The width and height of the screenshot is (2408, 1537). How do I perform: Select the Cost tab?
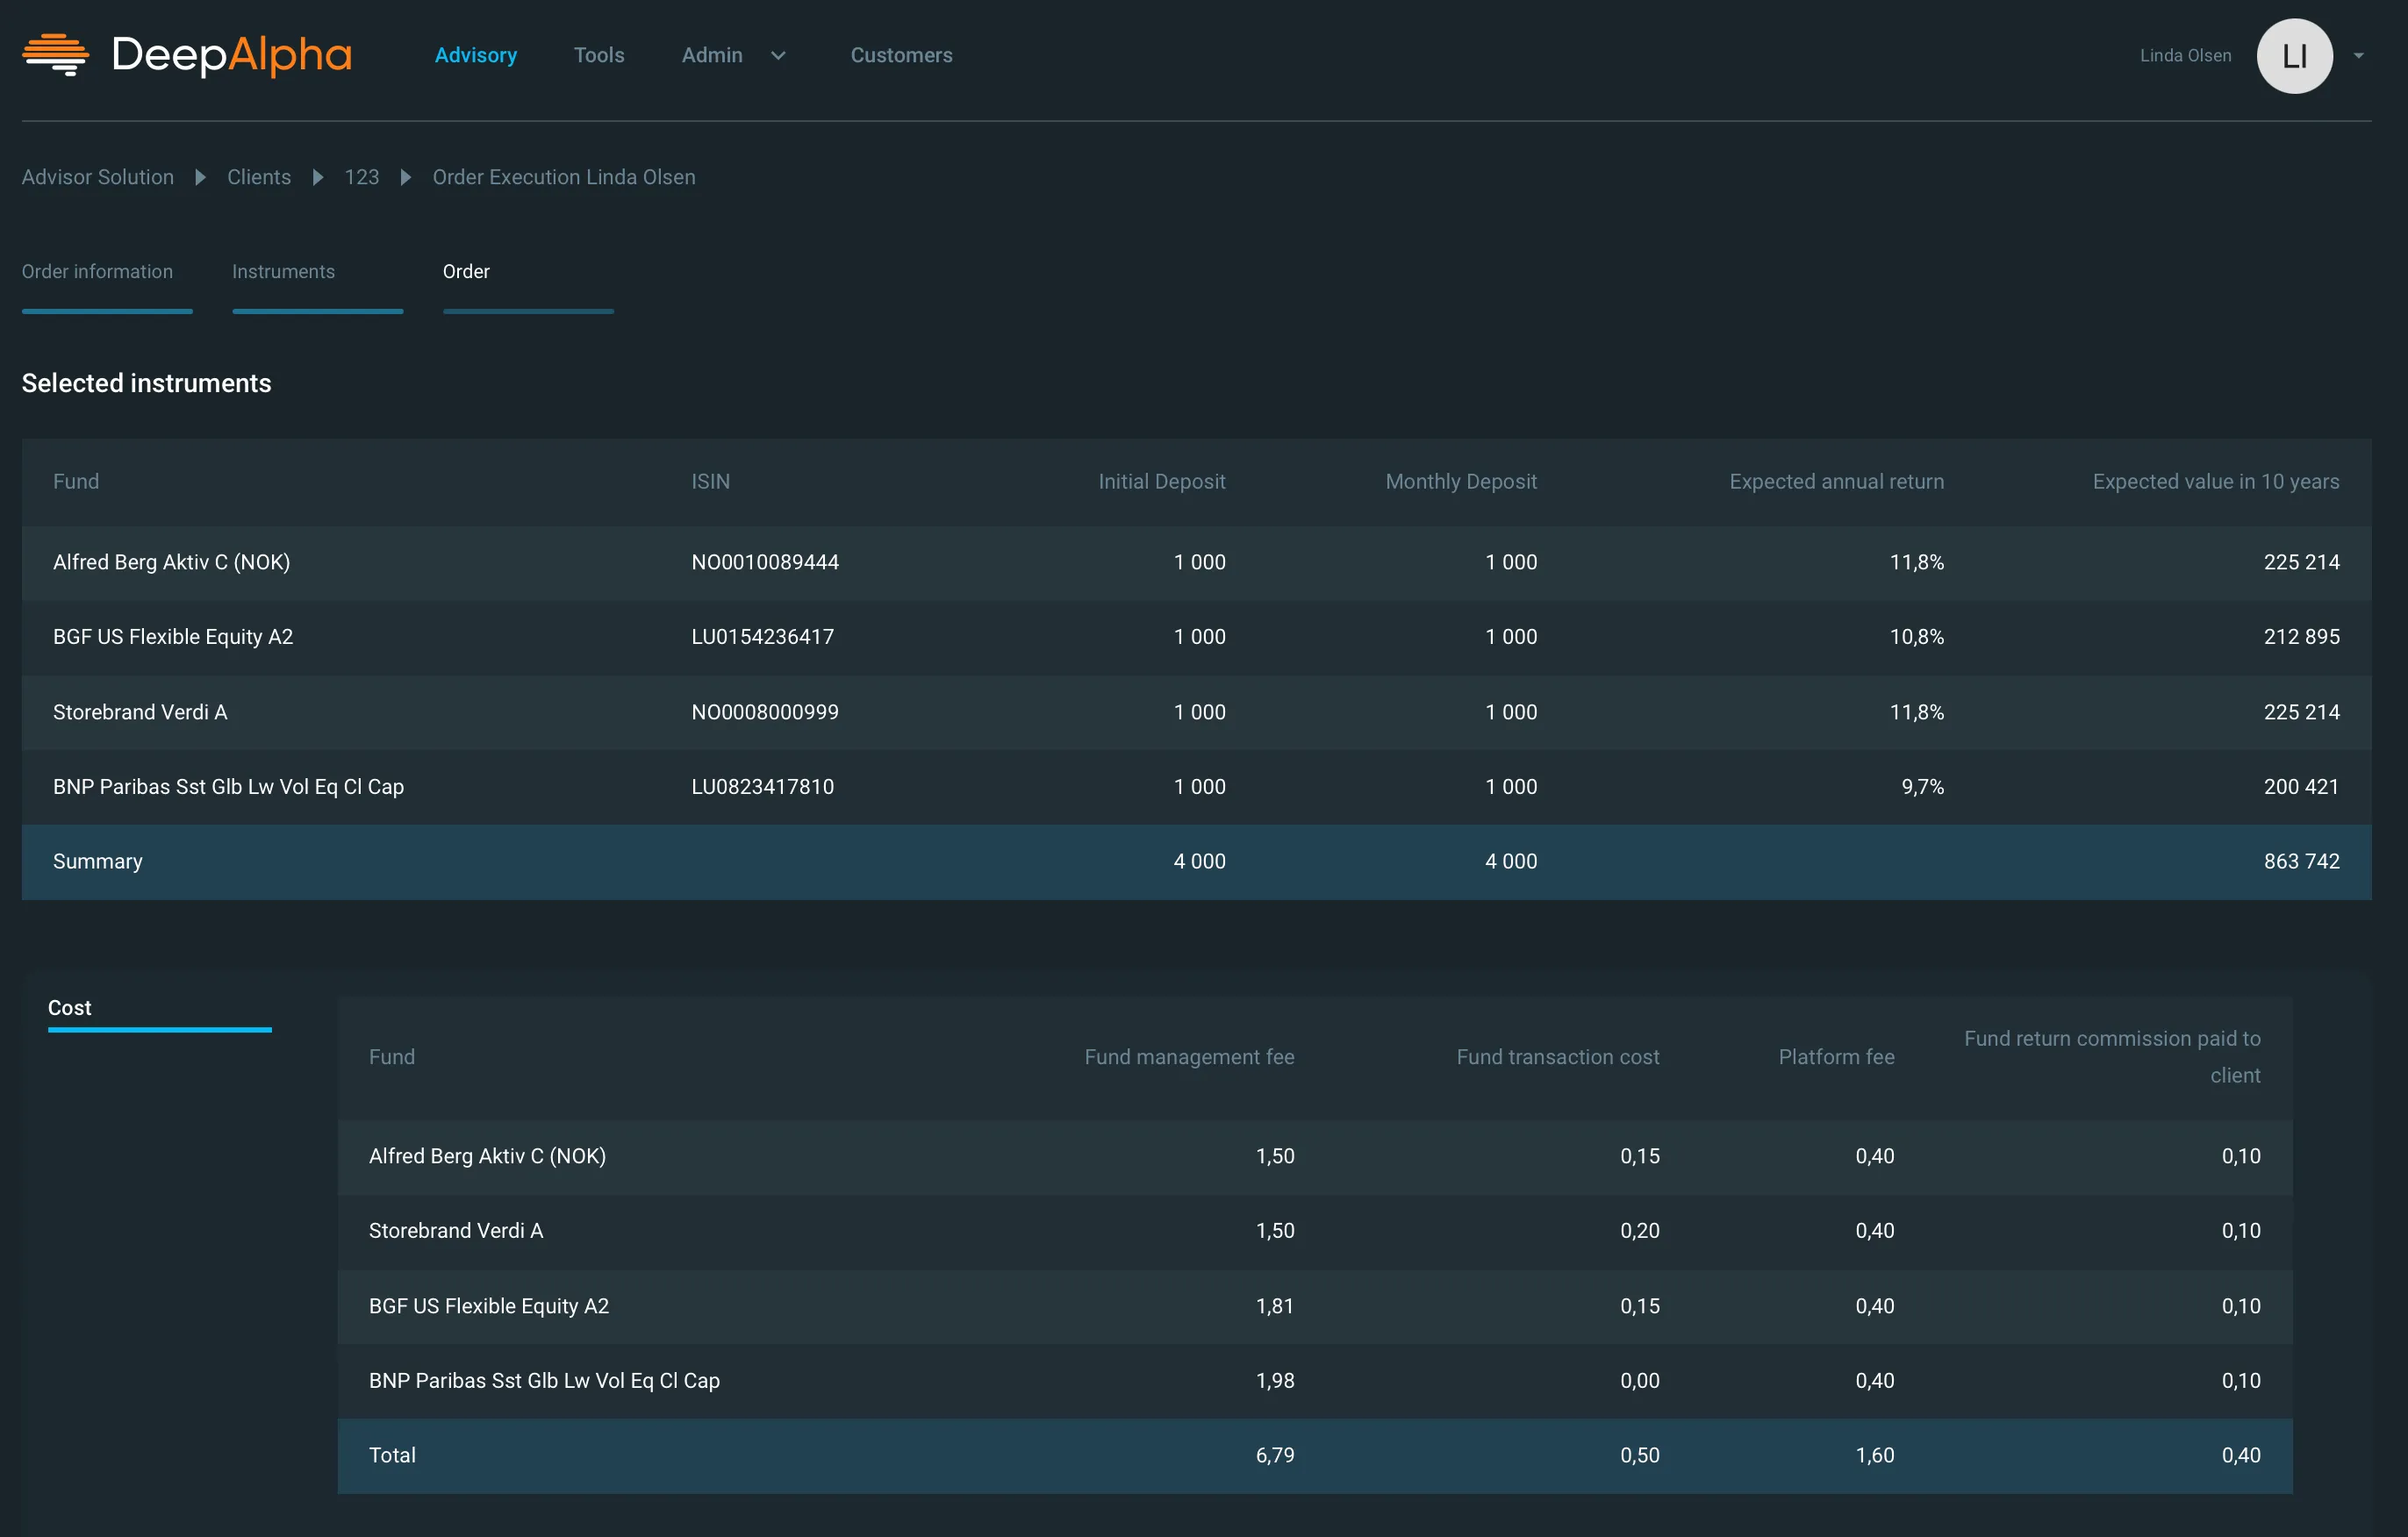click(160, 1012)
